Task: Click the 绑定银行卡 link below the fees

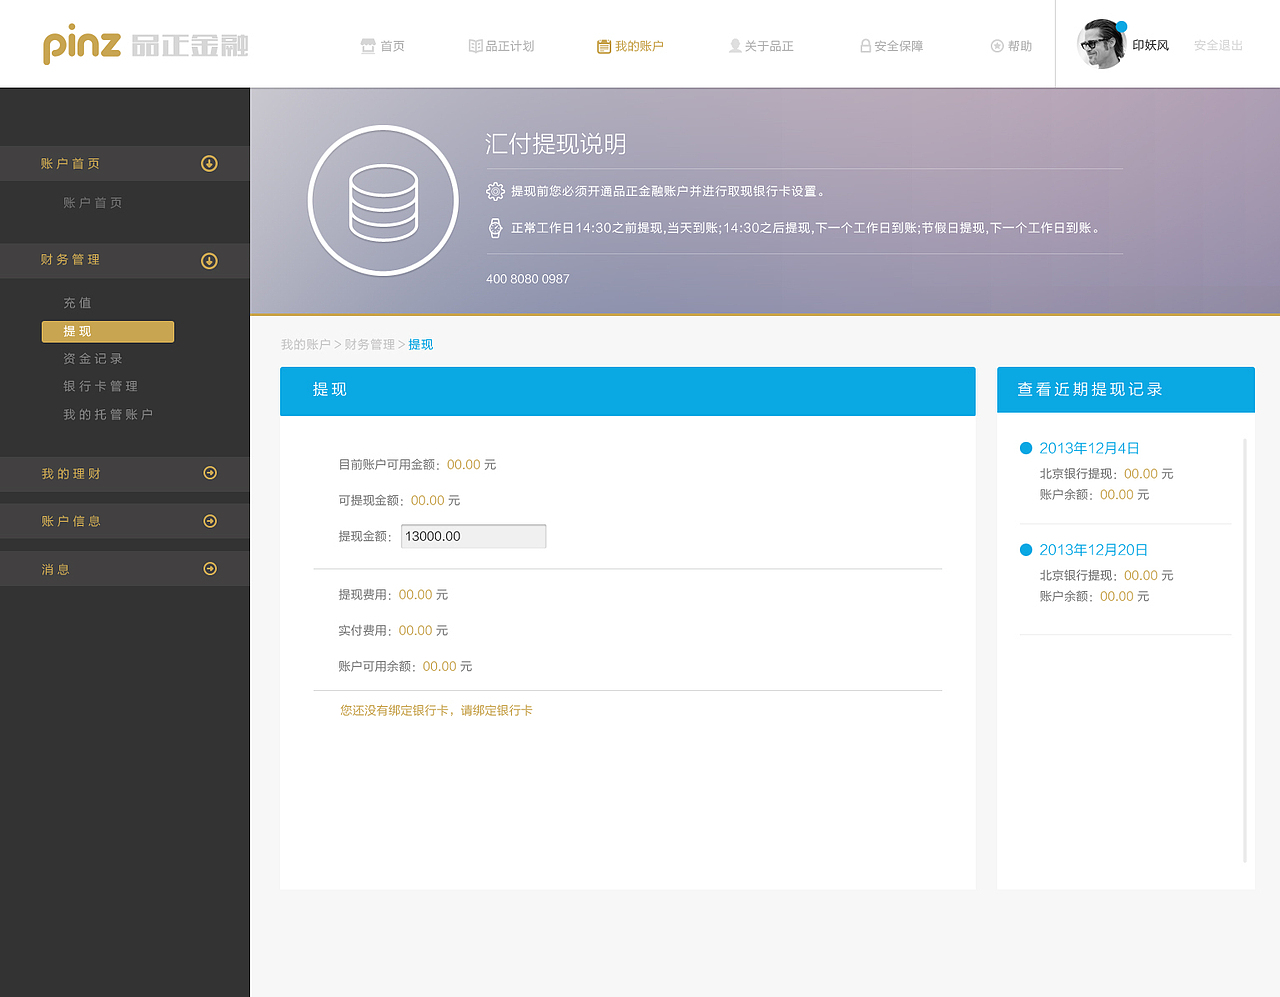Action: (503, 710)
